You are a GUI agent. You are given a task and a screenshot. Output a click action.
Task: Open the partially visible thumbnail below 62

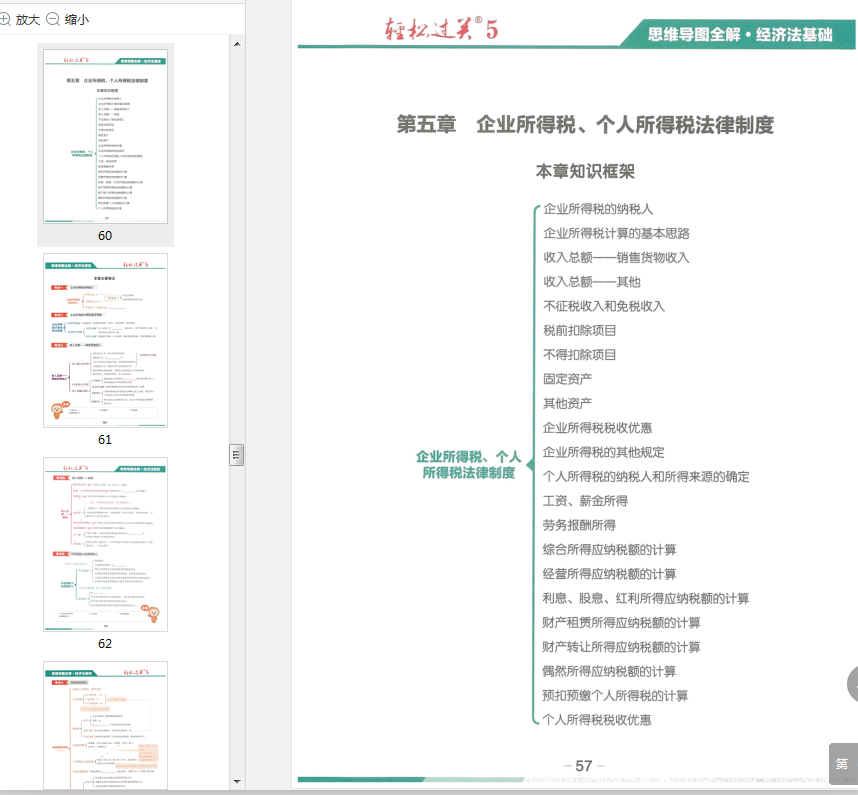[x=105, y=726]
